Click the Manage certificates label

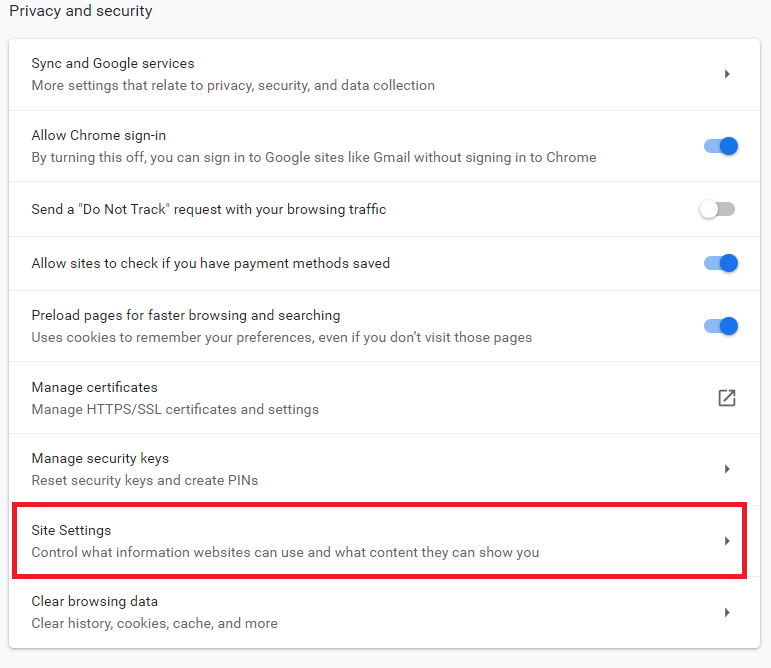pos(94,387)
